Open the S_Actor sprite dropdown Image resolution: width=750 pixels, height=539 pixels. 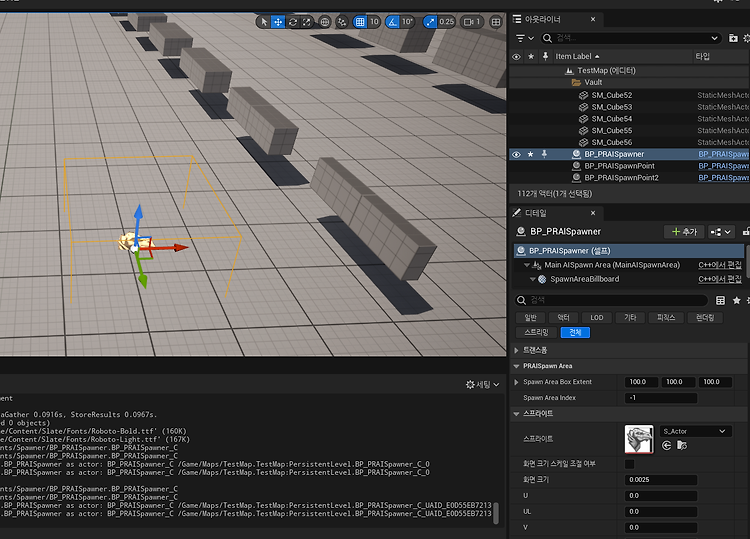click(695, 431)
